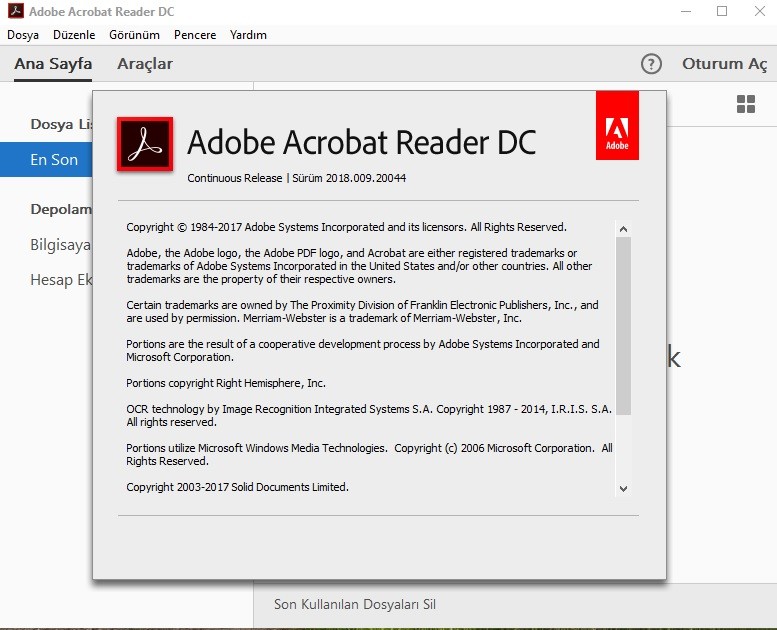Open the Düzenle menu

[74, 35]
